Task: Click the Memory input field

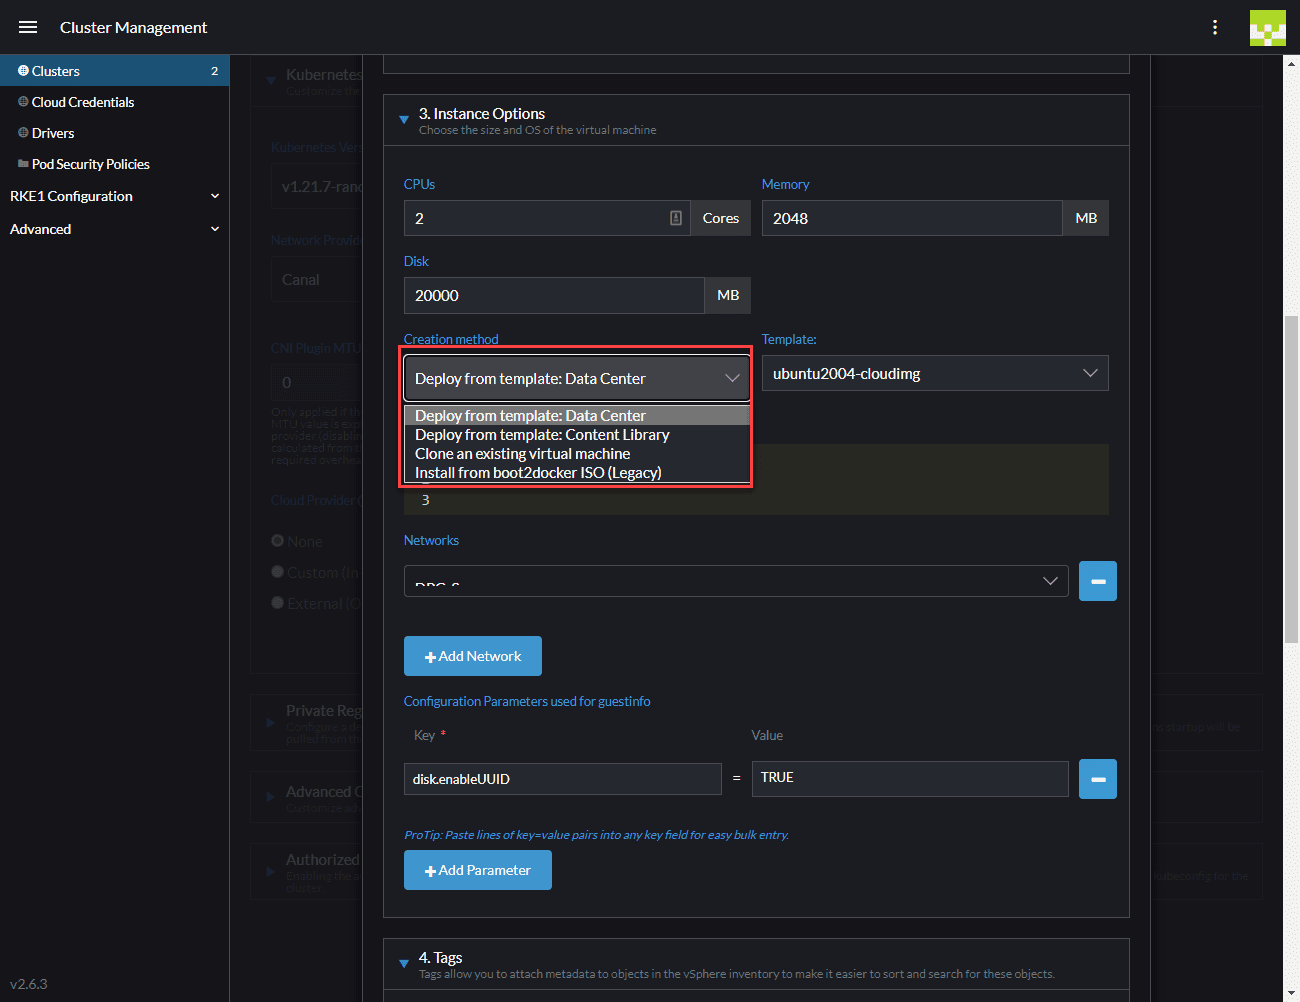Action: point(911,218)
